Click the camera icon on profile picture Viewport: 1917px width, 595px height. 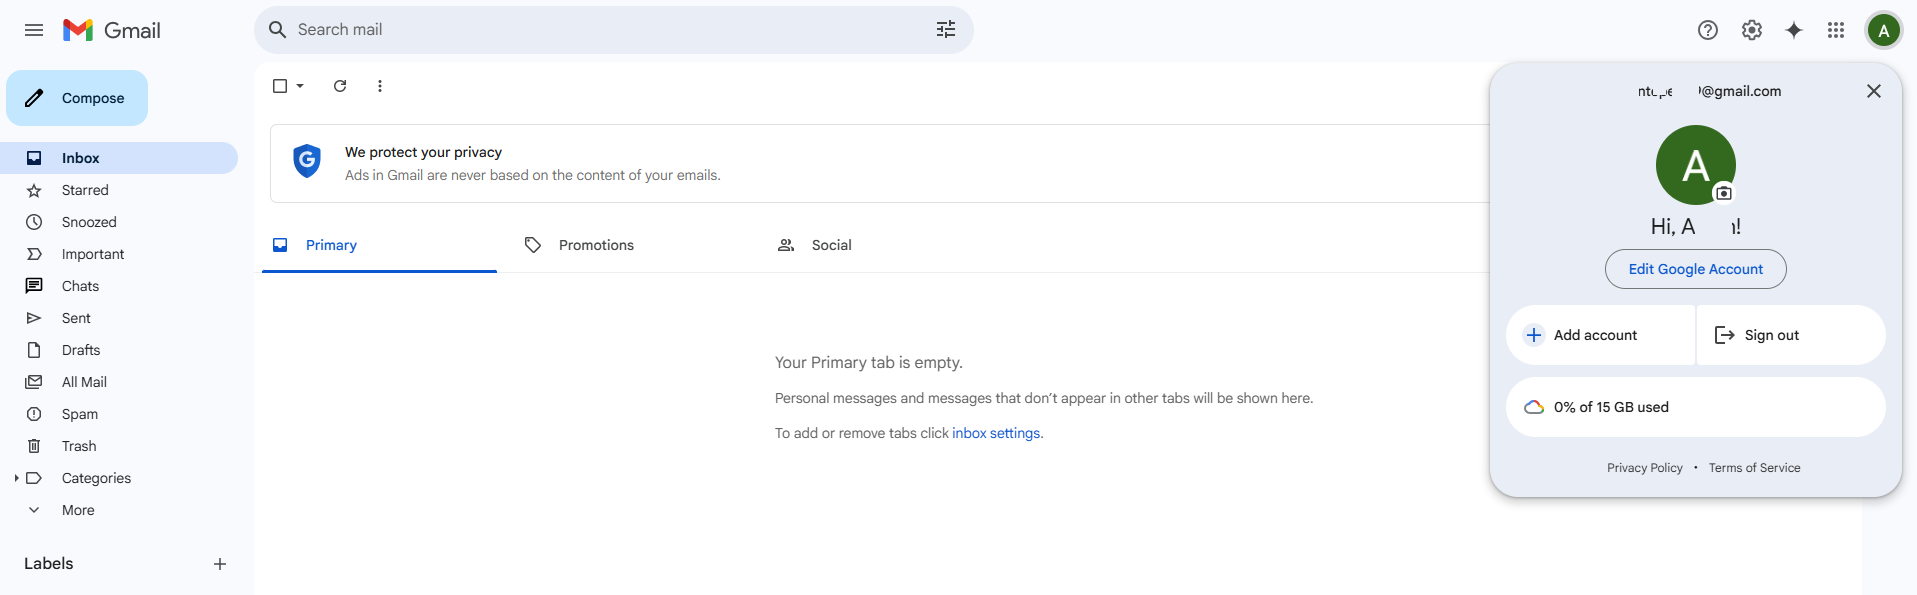(x=1723, y=193)
